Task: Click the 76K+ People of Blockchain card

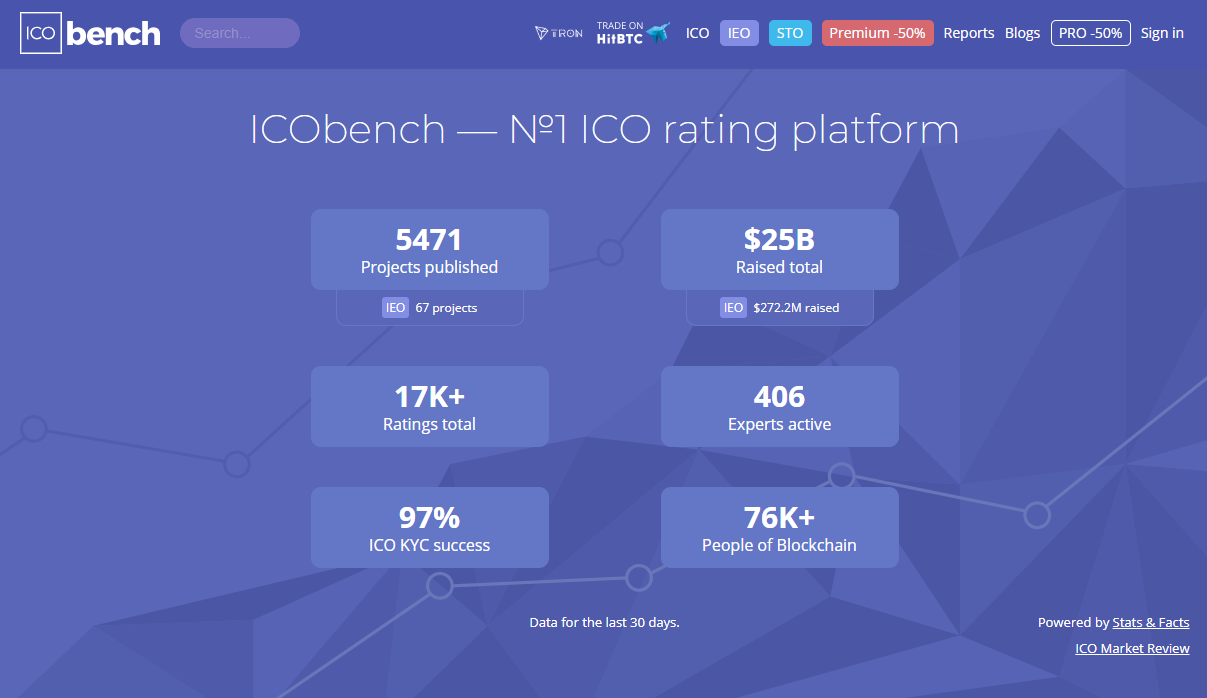Action: (779, 527)
